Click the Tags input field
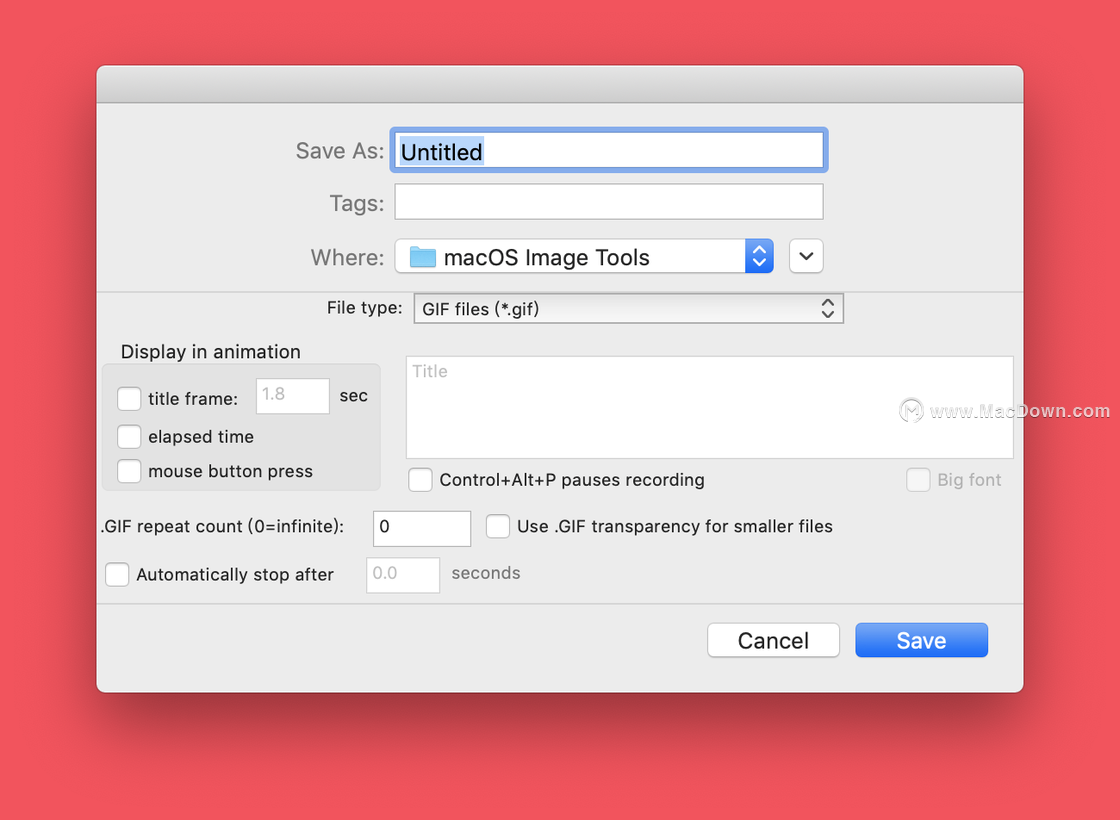This screenshot has width=1120, height=820. (609, 201)
